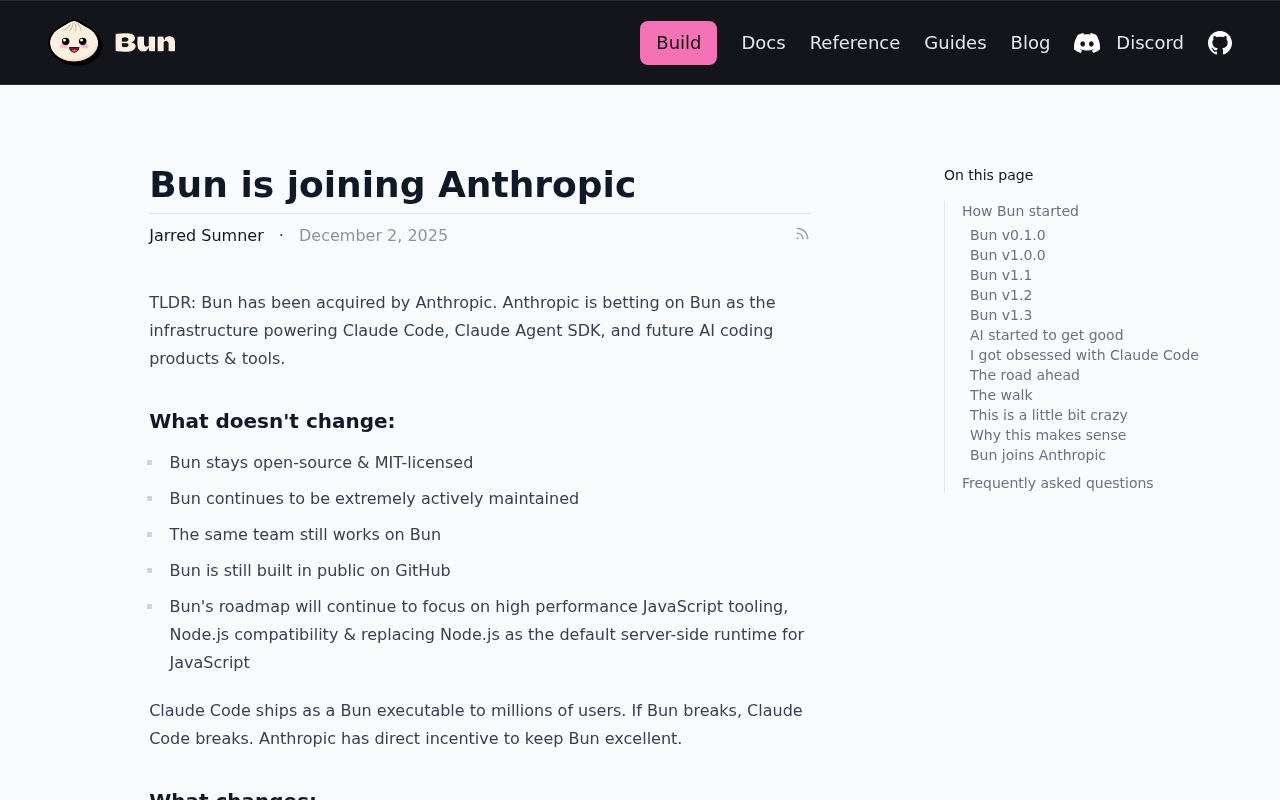The image size is (1280, 800).
Task: Jump to 'Why this makes sense' section
Action: click(x=1048, y=435)
